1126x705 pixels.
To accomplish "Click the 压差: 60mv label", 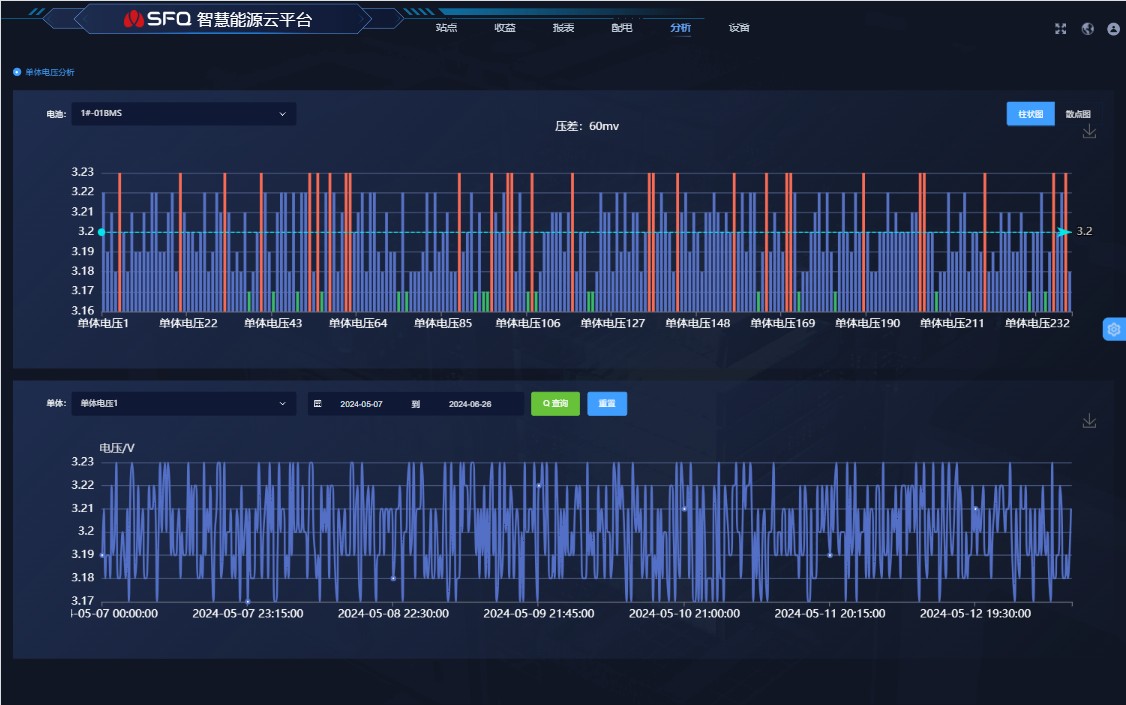I will [587, 126].
